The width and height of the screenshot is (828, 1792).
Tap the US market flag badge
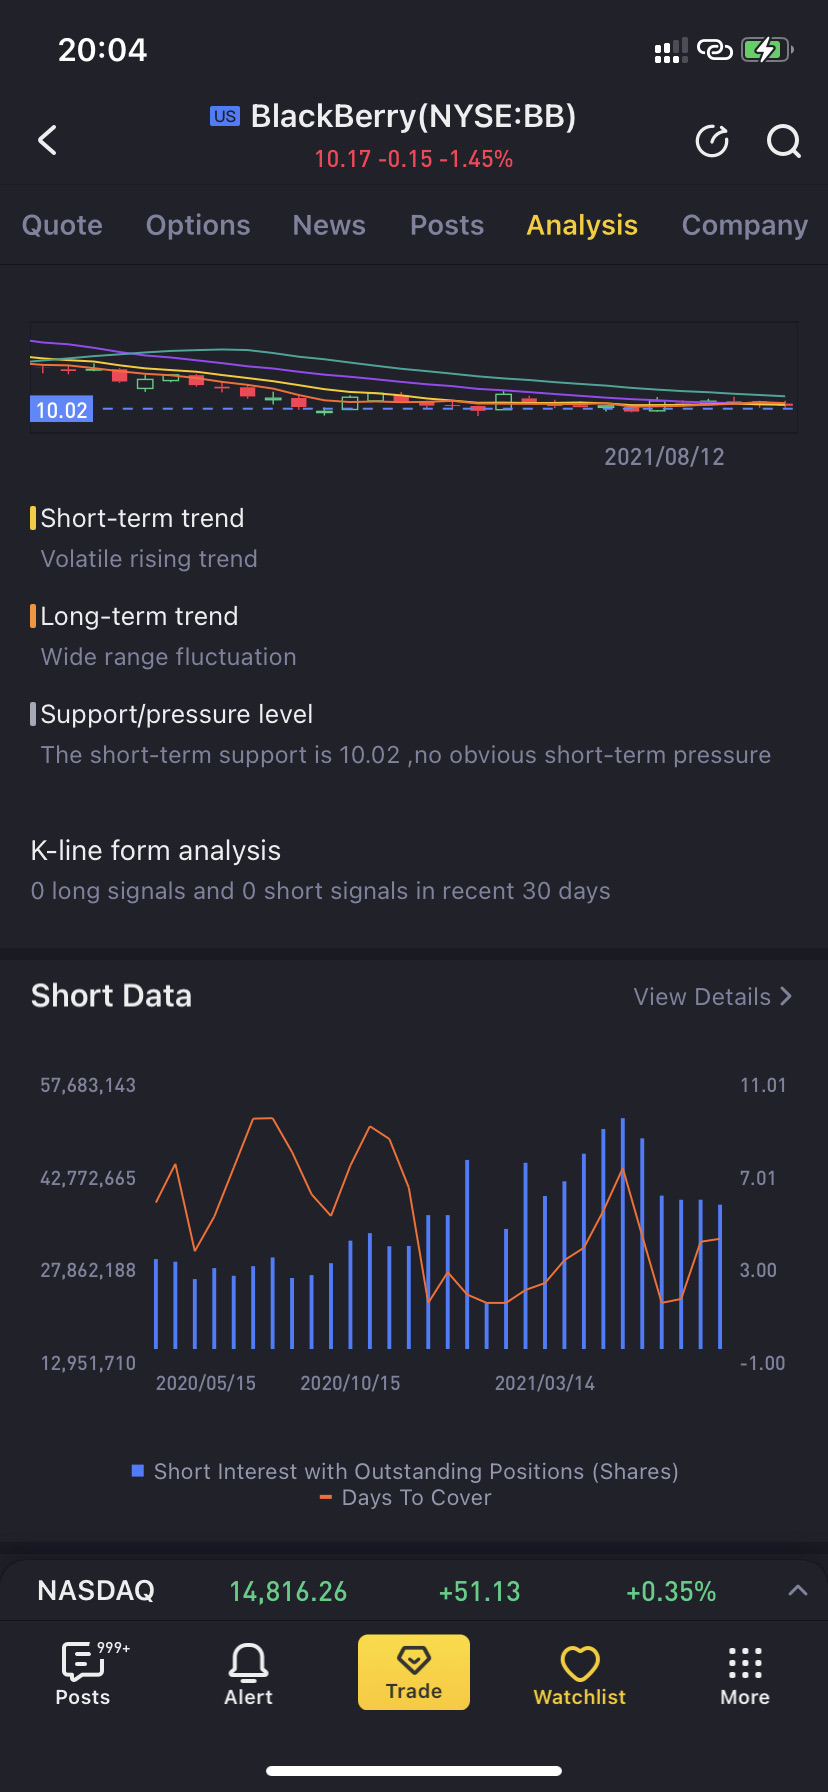225,116
